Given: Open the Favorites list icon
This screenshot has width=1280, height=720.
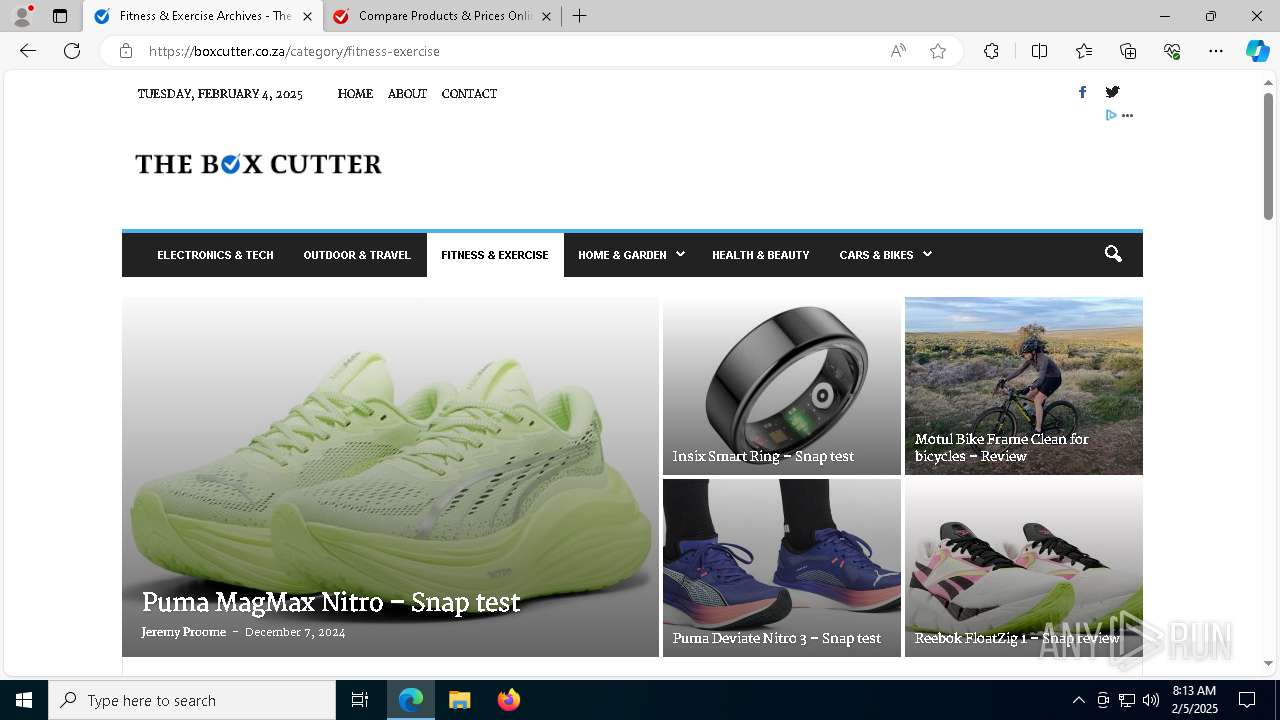Looking at the screenshot, I should pyautogui.click(x=1084, y=51).
